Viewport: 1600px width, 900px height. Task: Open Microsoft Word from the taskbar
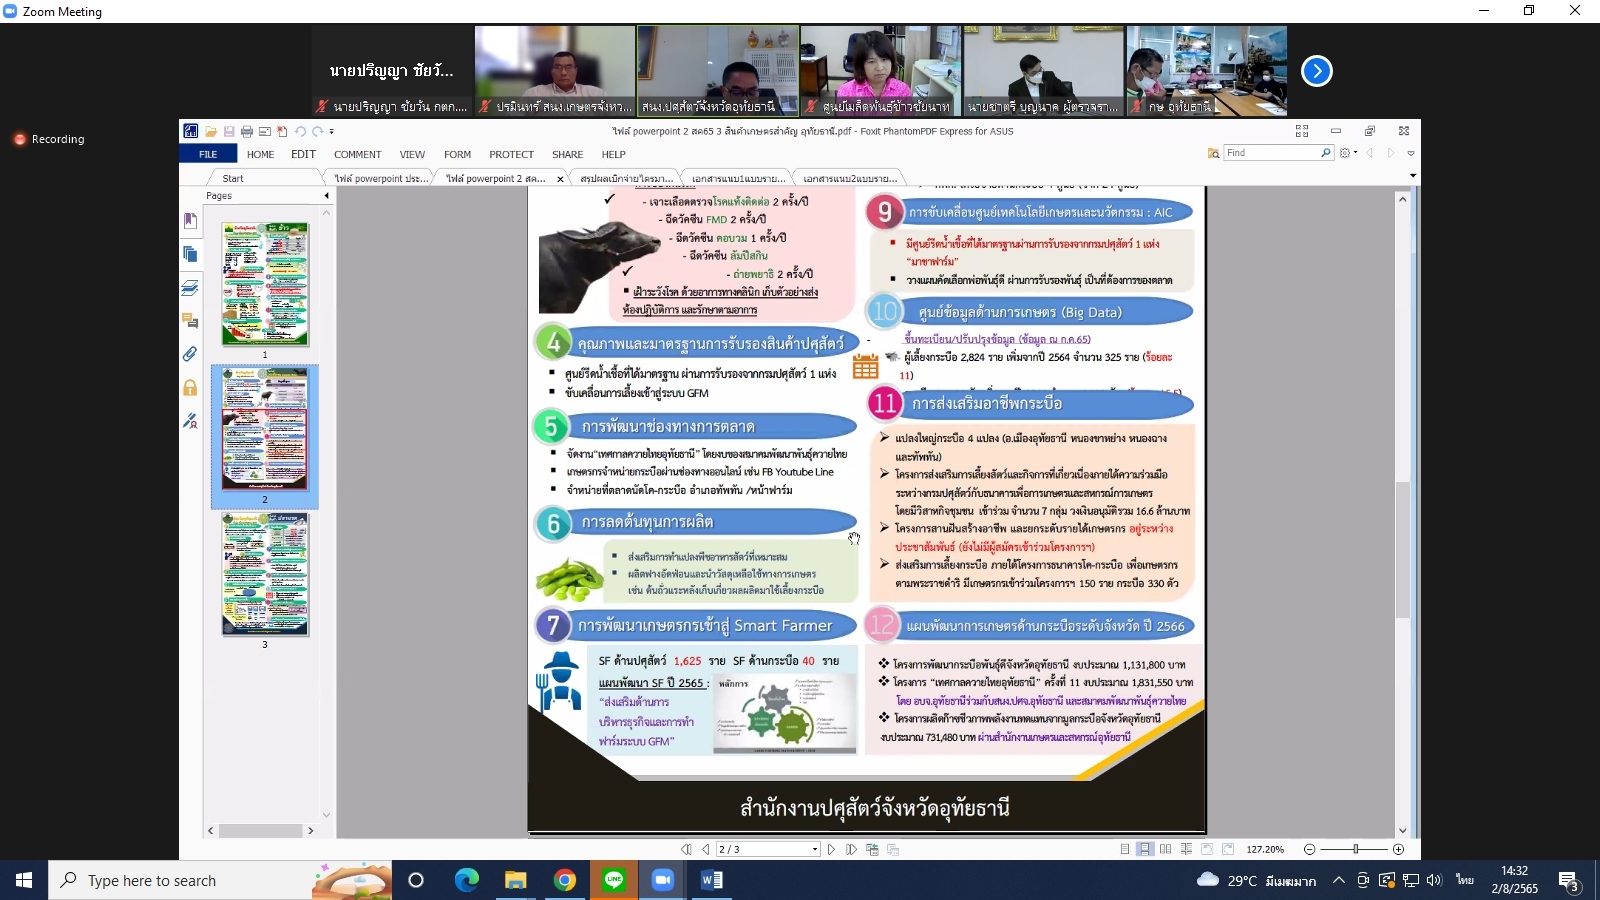click(x=712, y=880)
